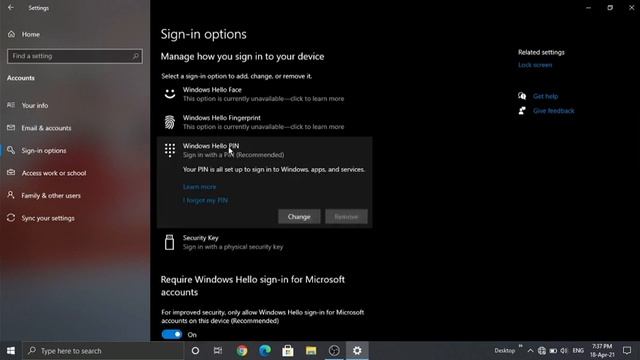Open Task View on taskbar
The height and width of the screenshot is (360, 640).
pos(218,351)
